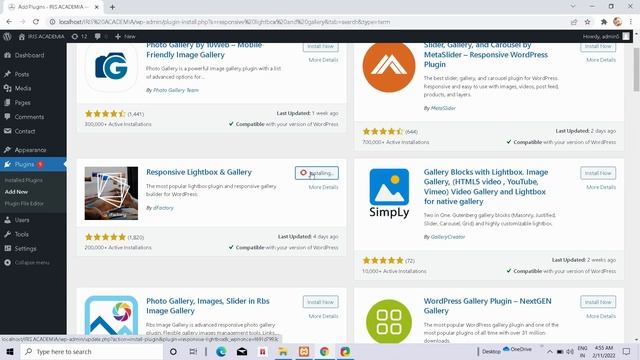Go to Dashboard in sidebar
This screenshot has height=360, width=640.
(29, 55)
